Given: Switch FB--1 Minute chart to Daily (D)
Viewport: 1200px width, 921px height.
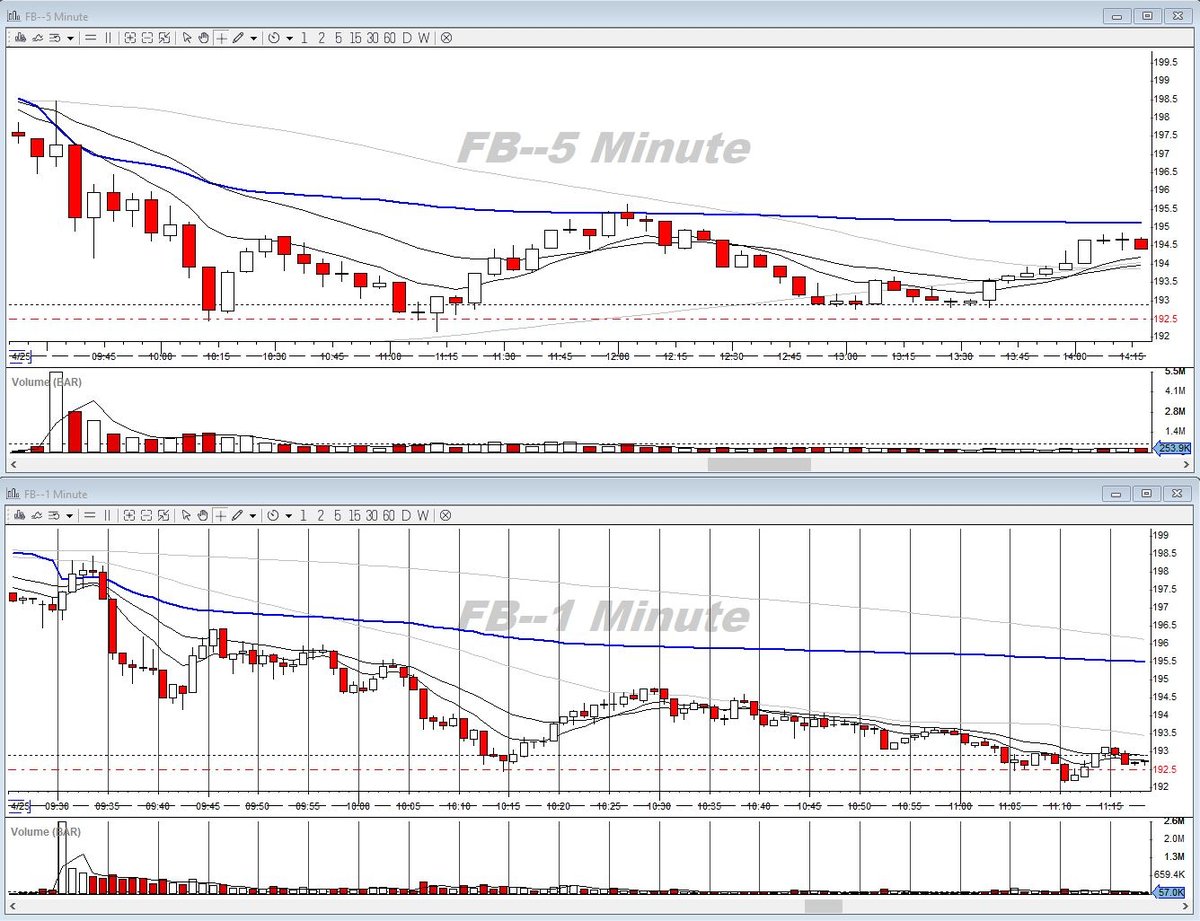Looking at the screenshot, I should pyautogui.click(x=407, y=515).
